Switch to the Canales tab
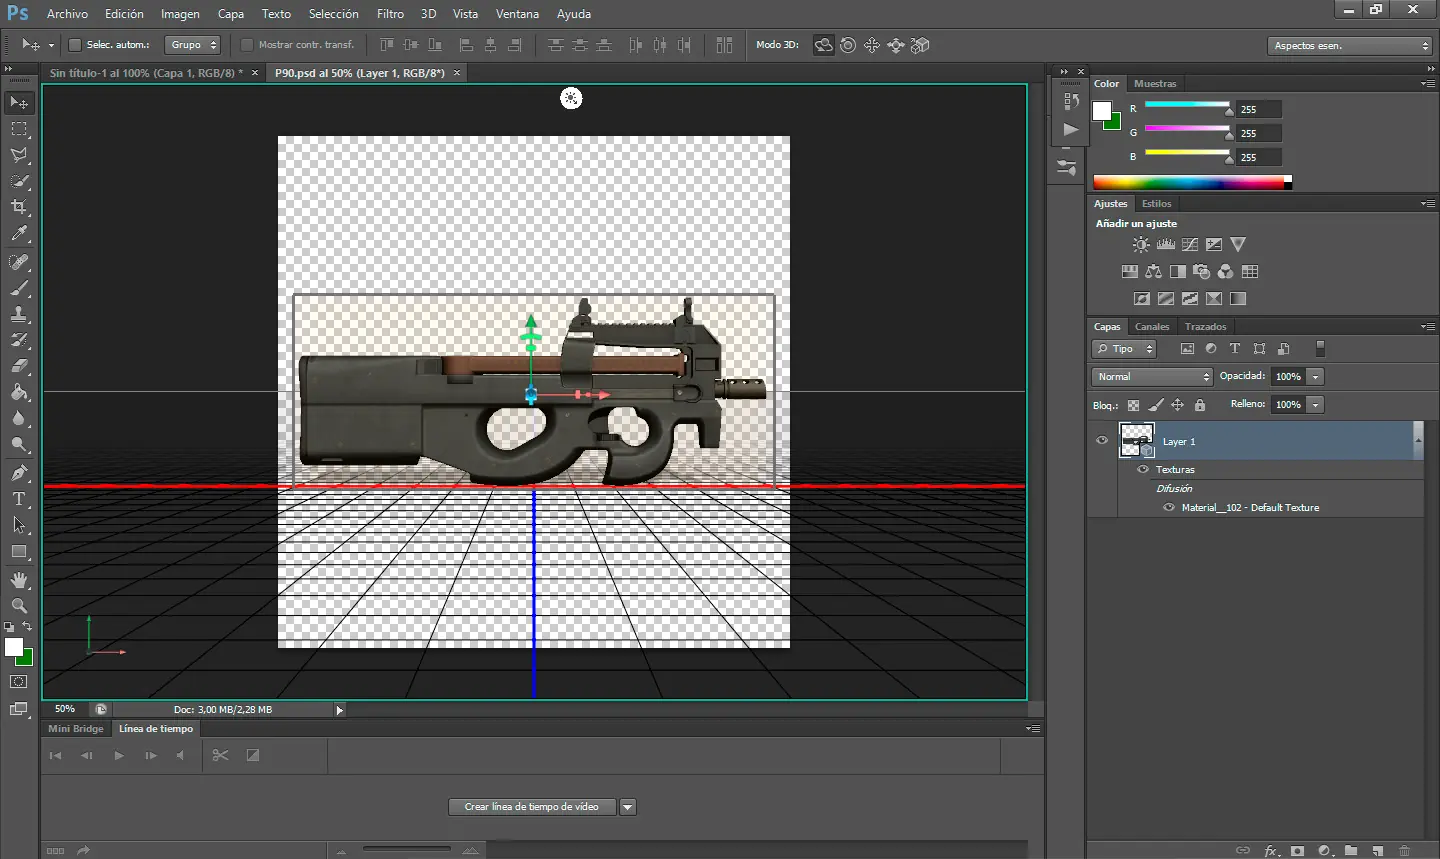This screenshot has width=1440, height=859. pos(1151,326)
